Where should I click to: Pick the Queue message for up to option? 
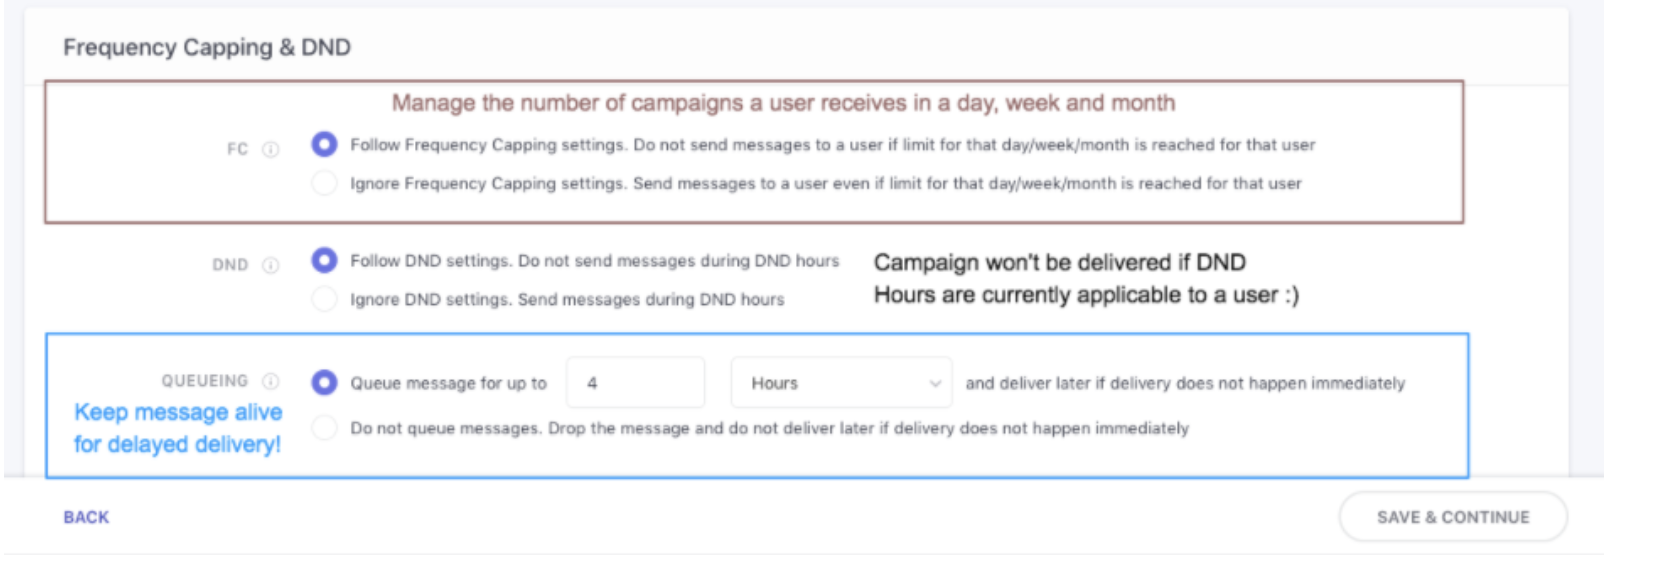click(x=324, y=382)
